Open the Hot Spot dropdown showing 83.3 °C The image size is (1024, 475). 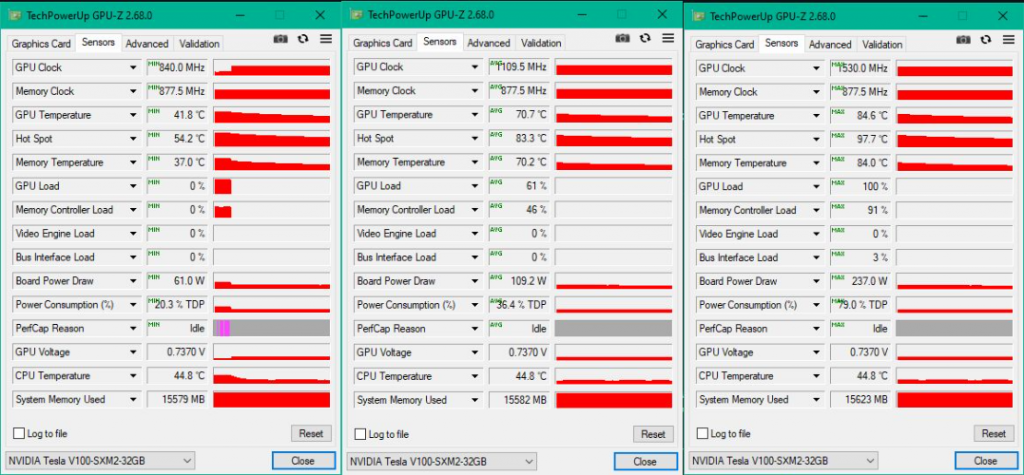coord(475,139)
